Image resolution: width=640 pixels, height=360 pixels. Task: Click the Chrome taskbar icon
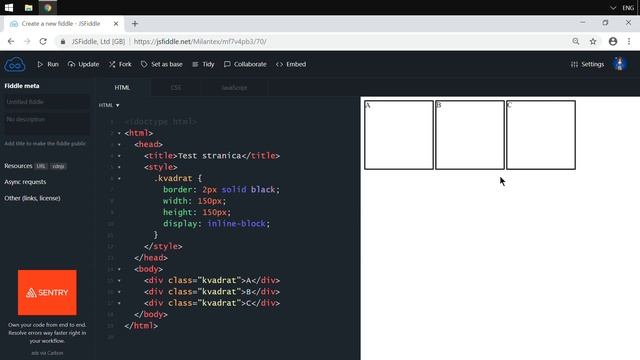(x=48, y=7)
